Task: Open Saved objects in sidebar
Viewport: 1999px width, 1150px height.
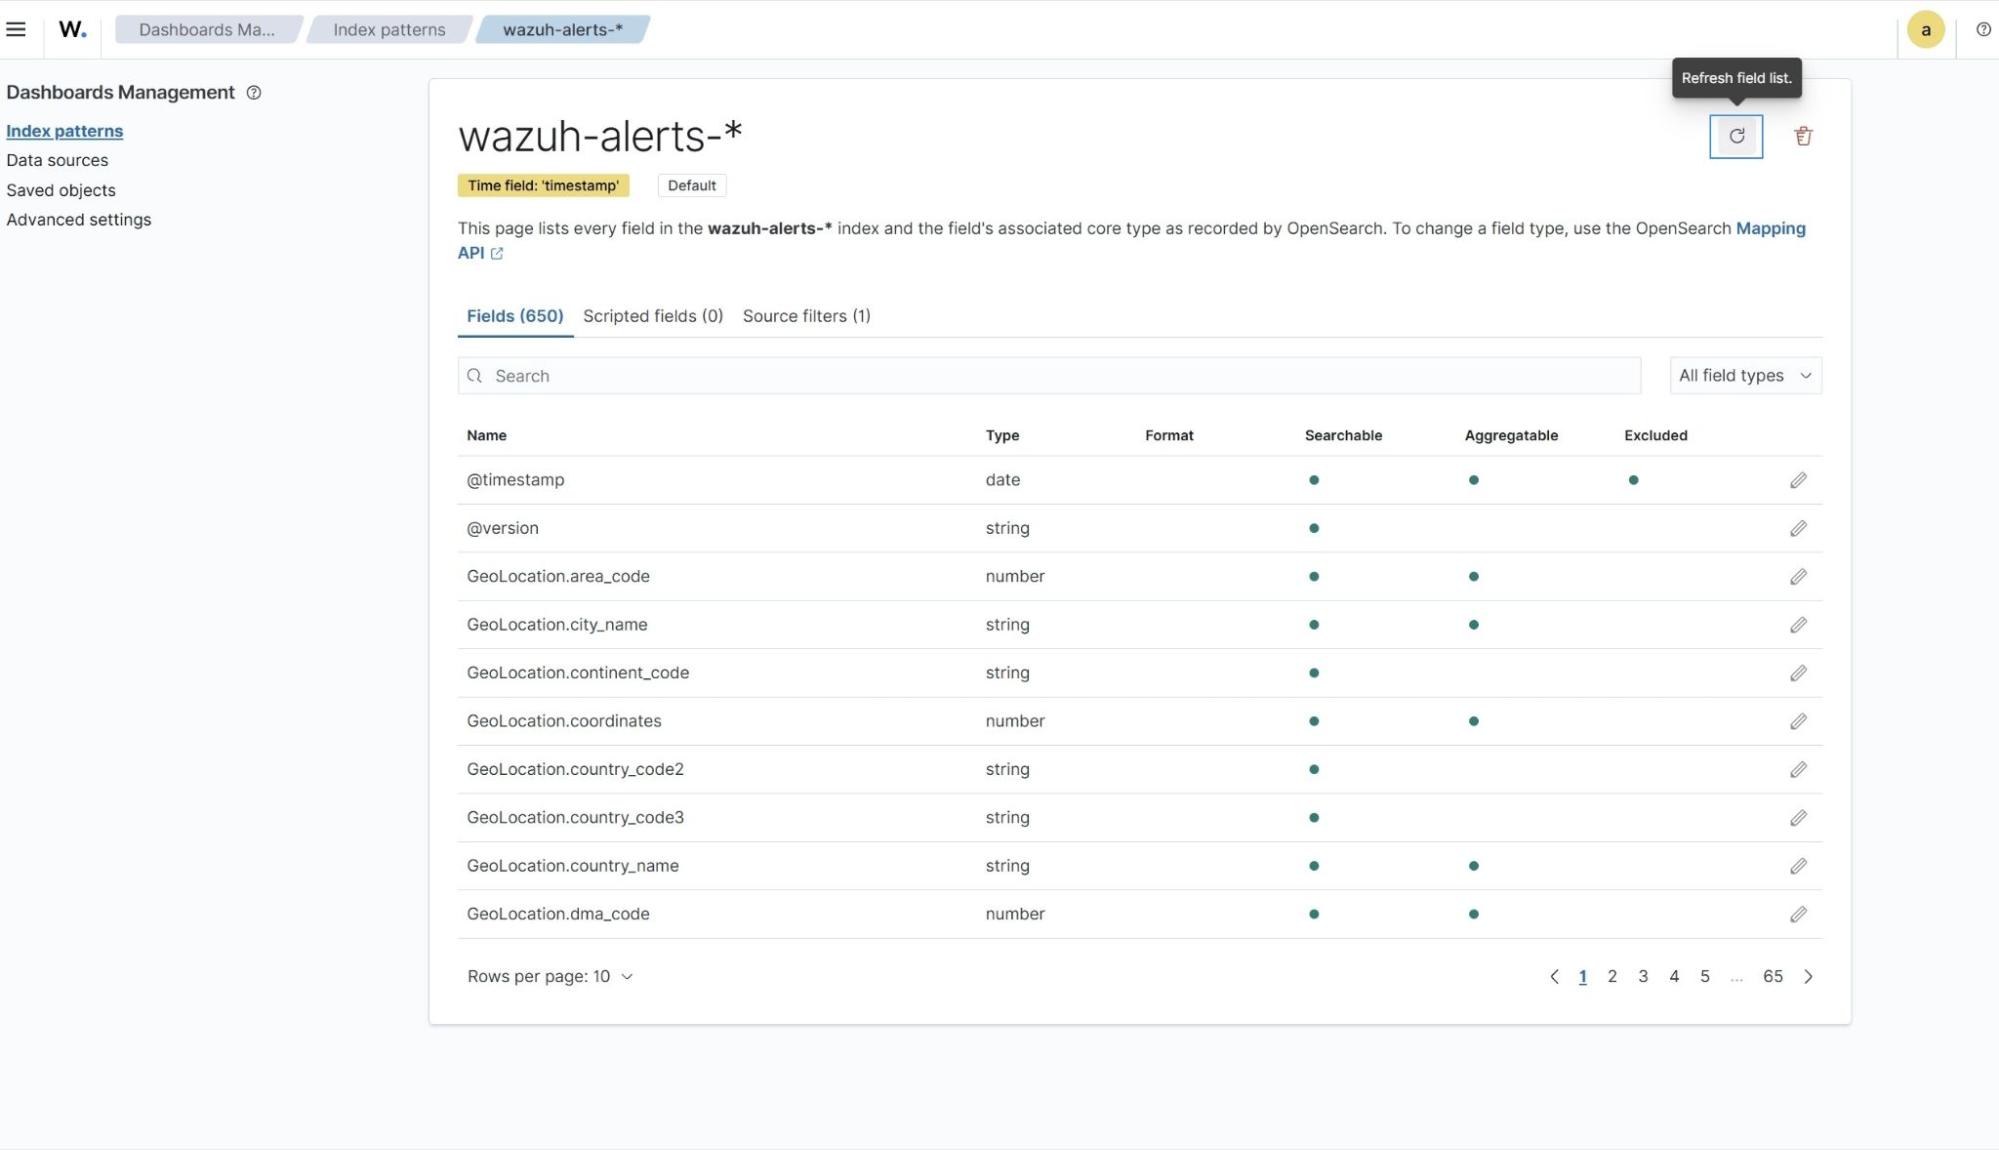Action: pos(60,190)
